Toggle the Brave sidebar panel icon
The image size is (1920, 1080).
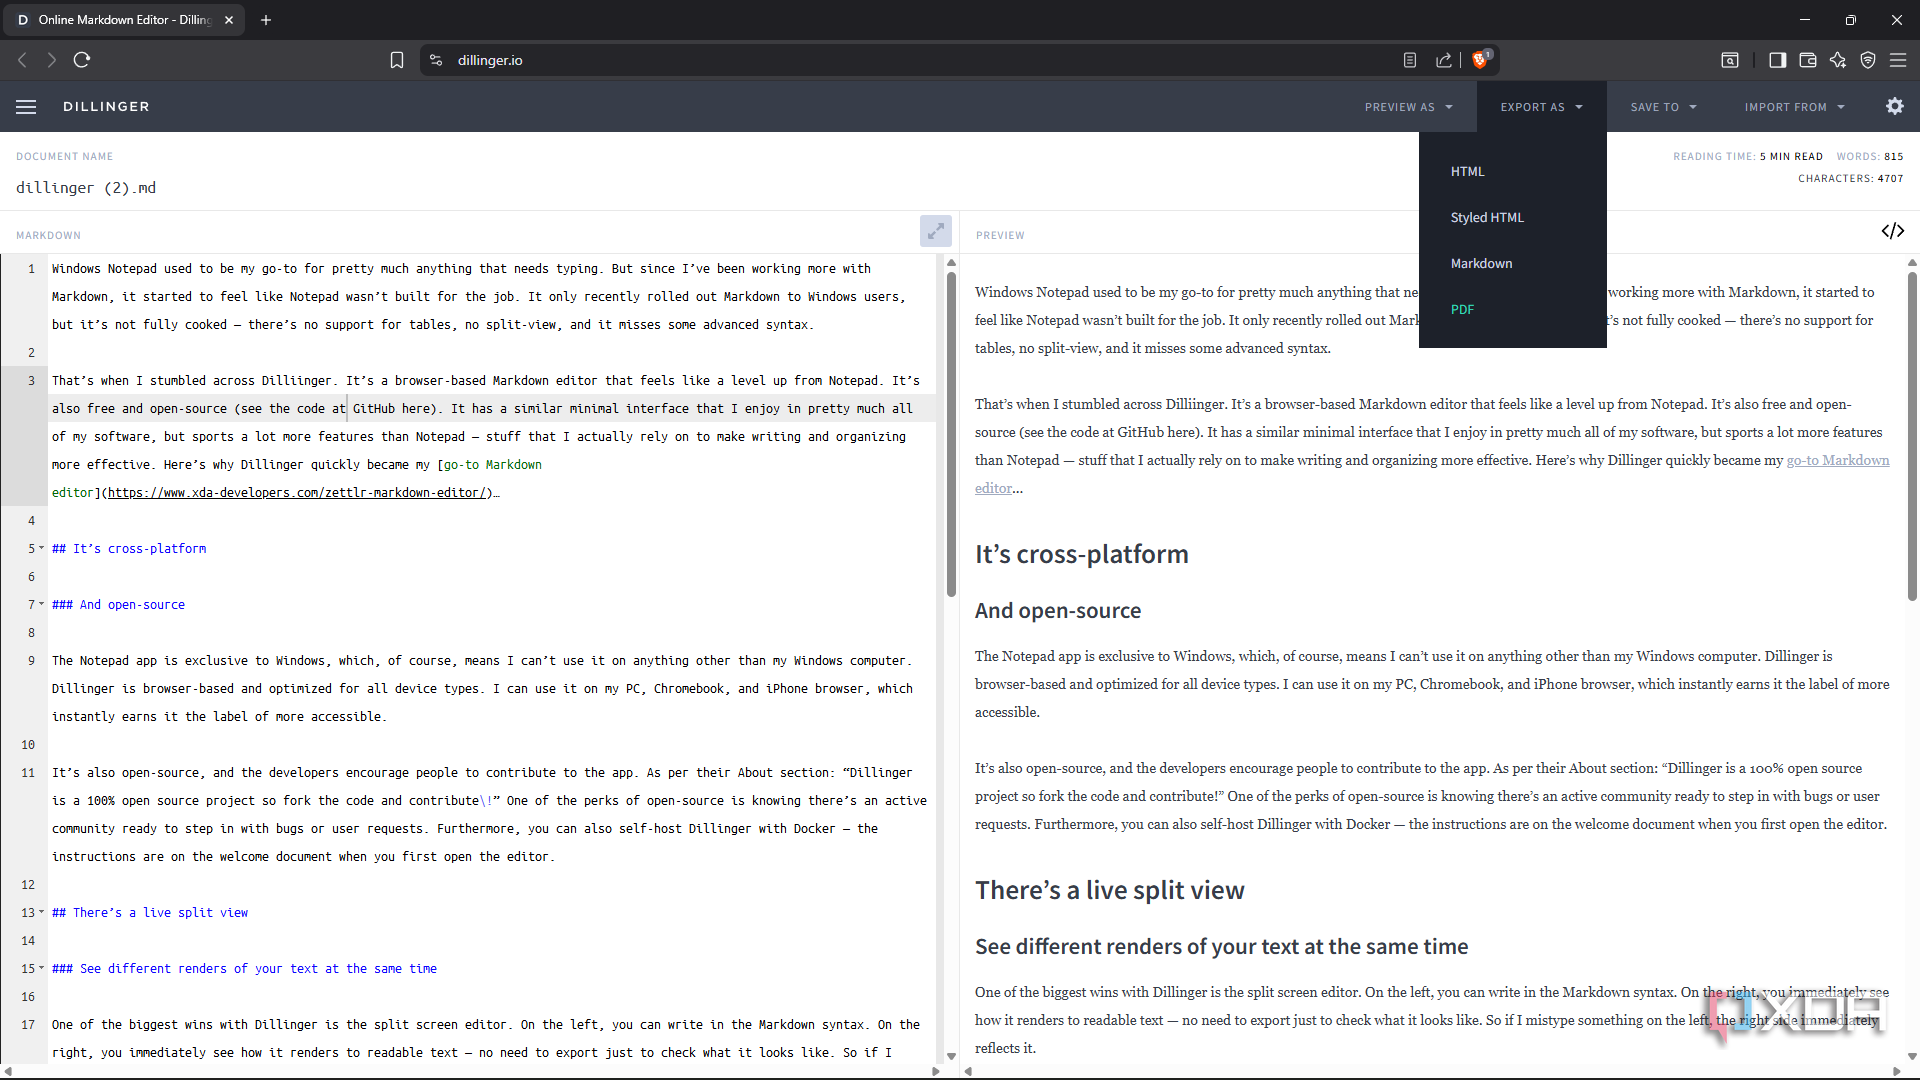click(x=1777, y=60)
